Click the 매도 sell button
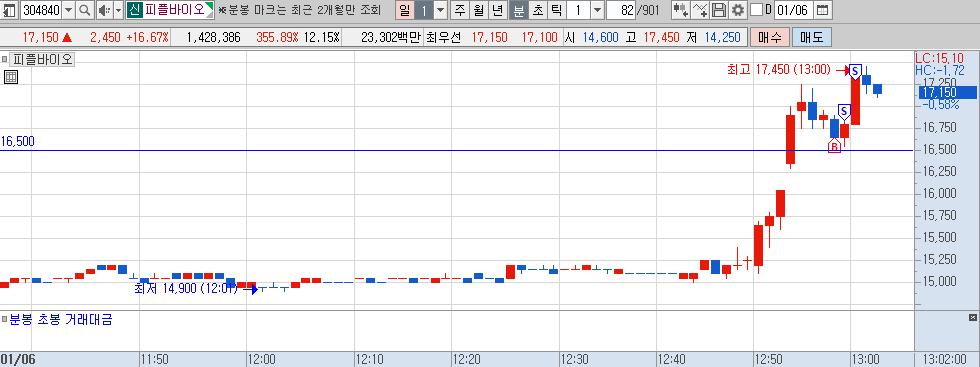The height and width of the screenshot is (367, 980). [x=812, y=38]
